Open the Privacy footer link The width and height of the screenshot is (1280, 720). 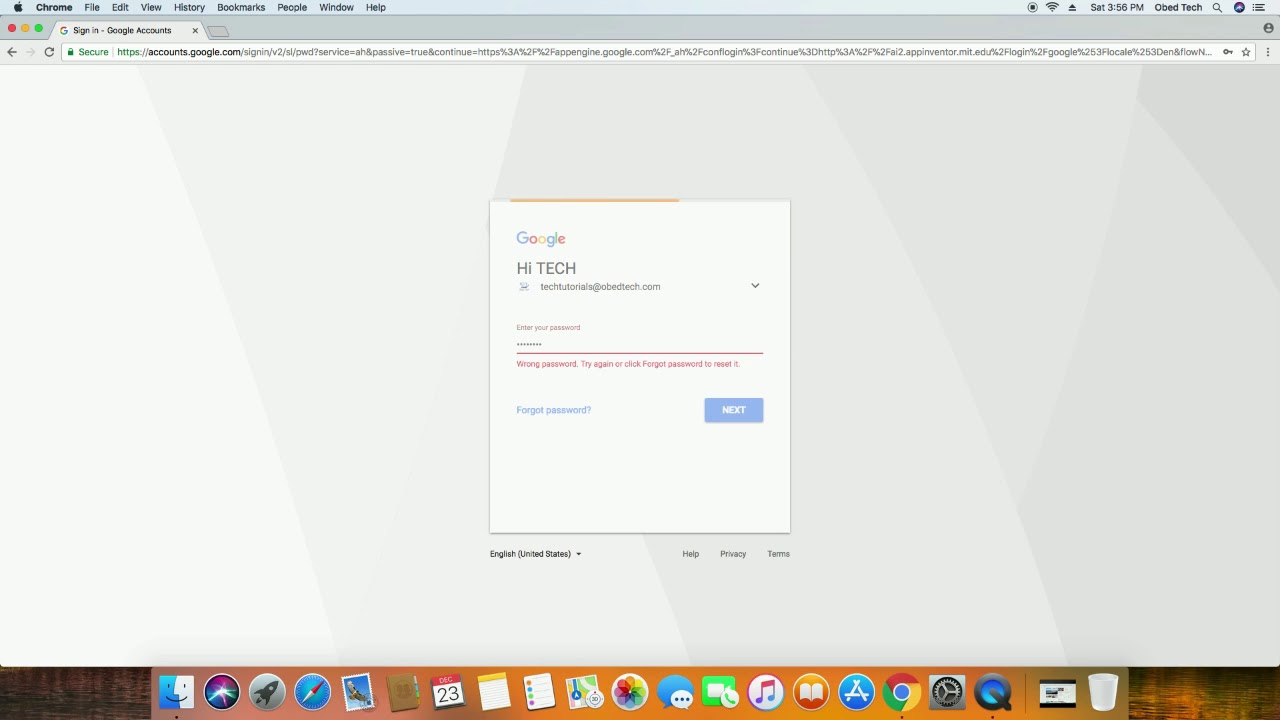pos(733,554)
